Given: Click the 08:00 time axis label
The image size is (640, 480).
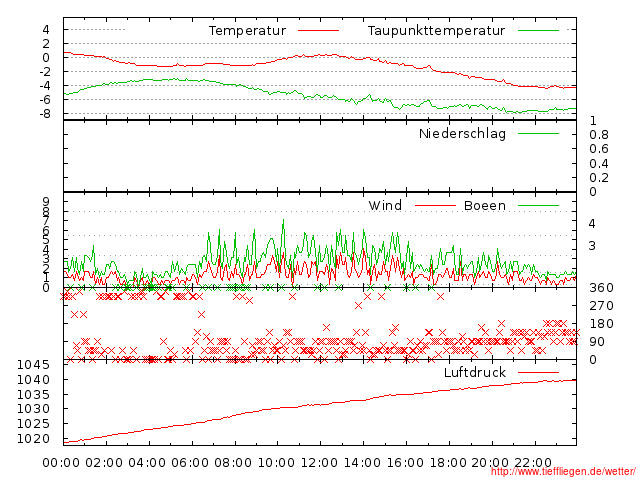Looking at the screenshot, I should pos(233,463).
